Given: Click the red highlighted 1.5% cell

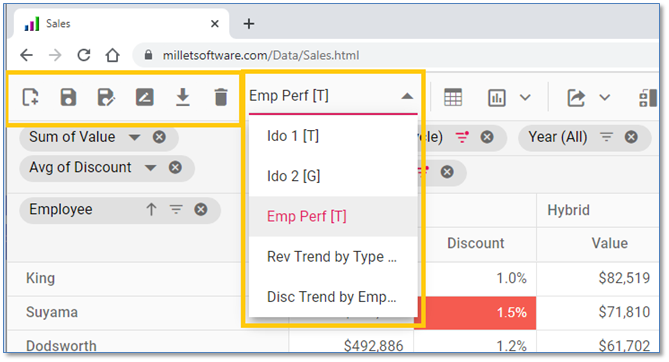Looking at the screenshot, I should click(475, 312).
